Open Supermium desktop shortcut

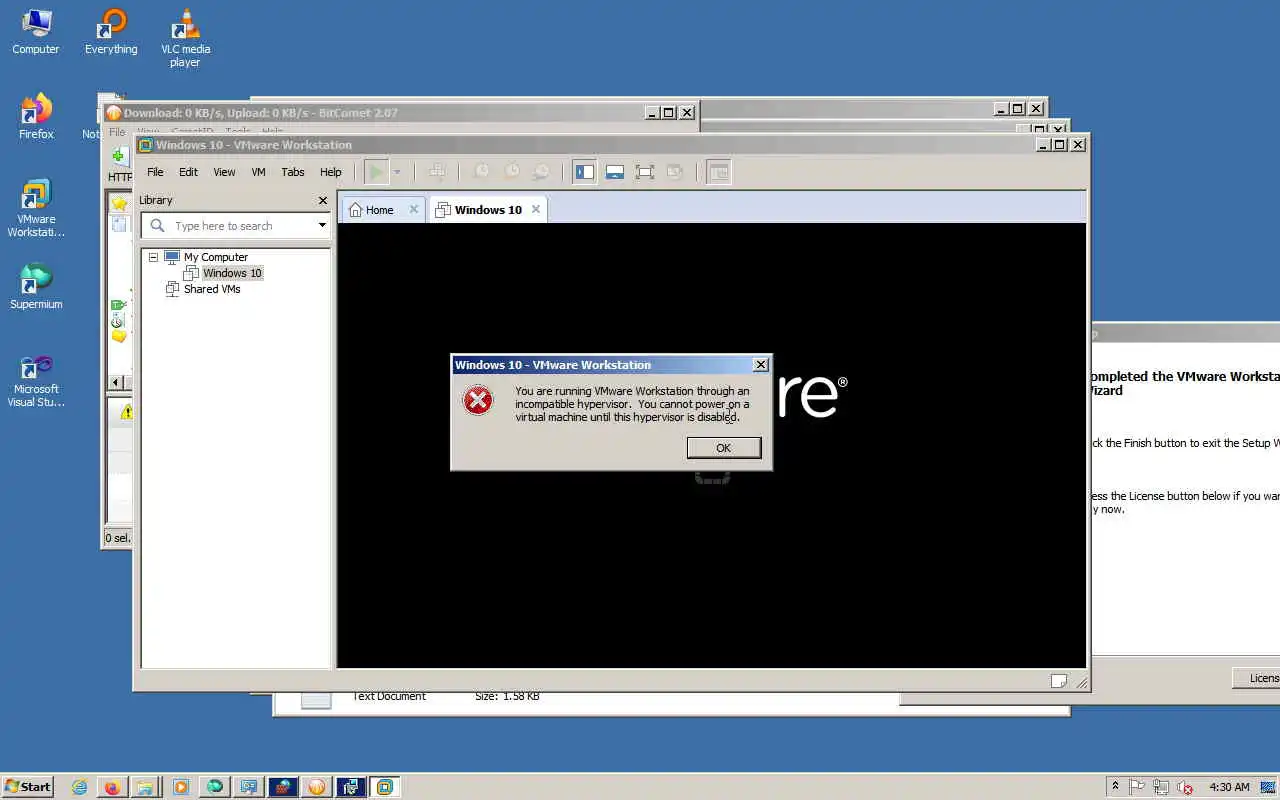tap(36, 286)
